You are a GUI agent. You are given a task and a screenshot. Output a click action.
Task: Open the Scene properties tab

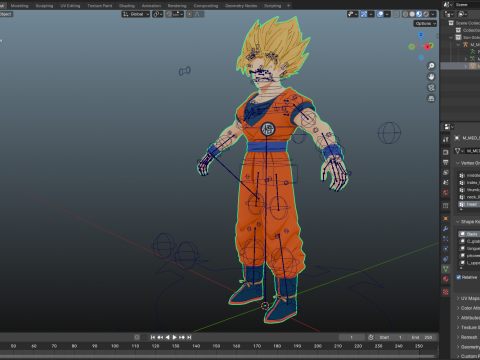[x=446, y=182]
